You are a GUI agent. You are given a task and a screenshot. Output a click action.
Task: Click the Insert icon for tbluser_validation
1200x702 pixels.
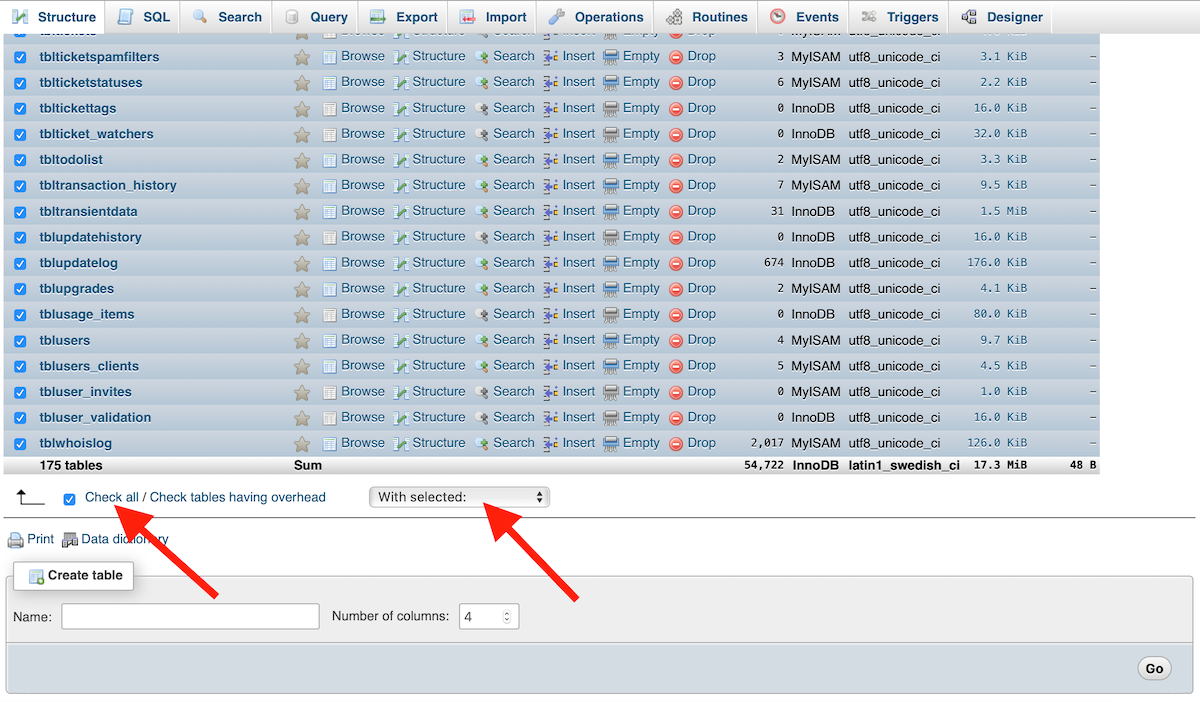[551, 418]
